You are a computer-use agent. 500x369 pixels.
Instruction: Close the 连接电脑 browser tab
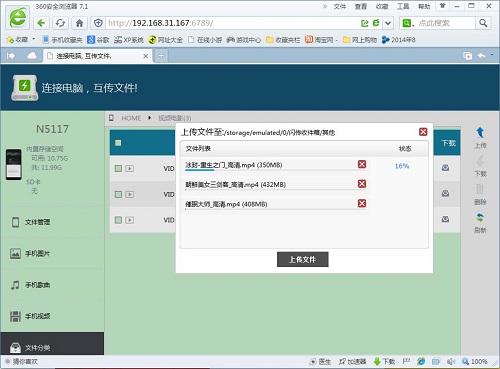(145, 56)
